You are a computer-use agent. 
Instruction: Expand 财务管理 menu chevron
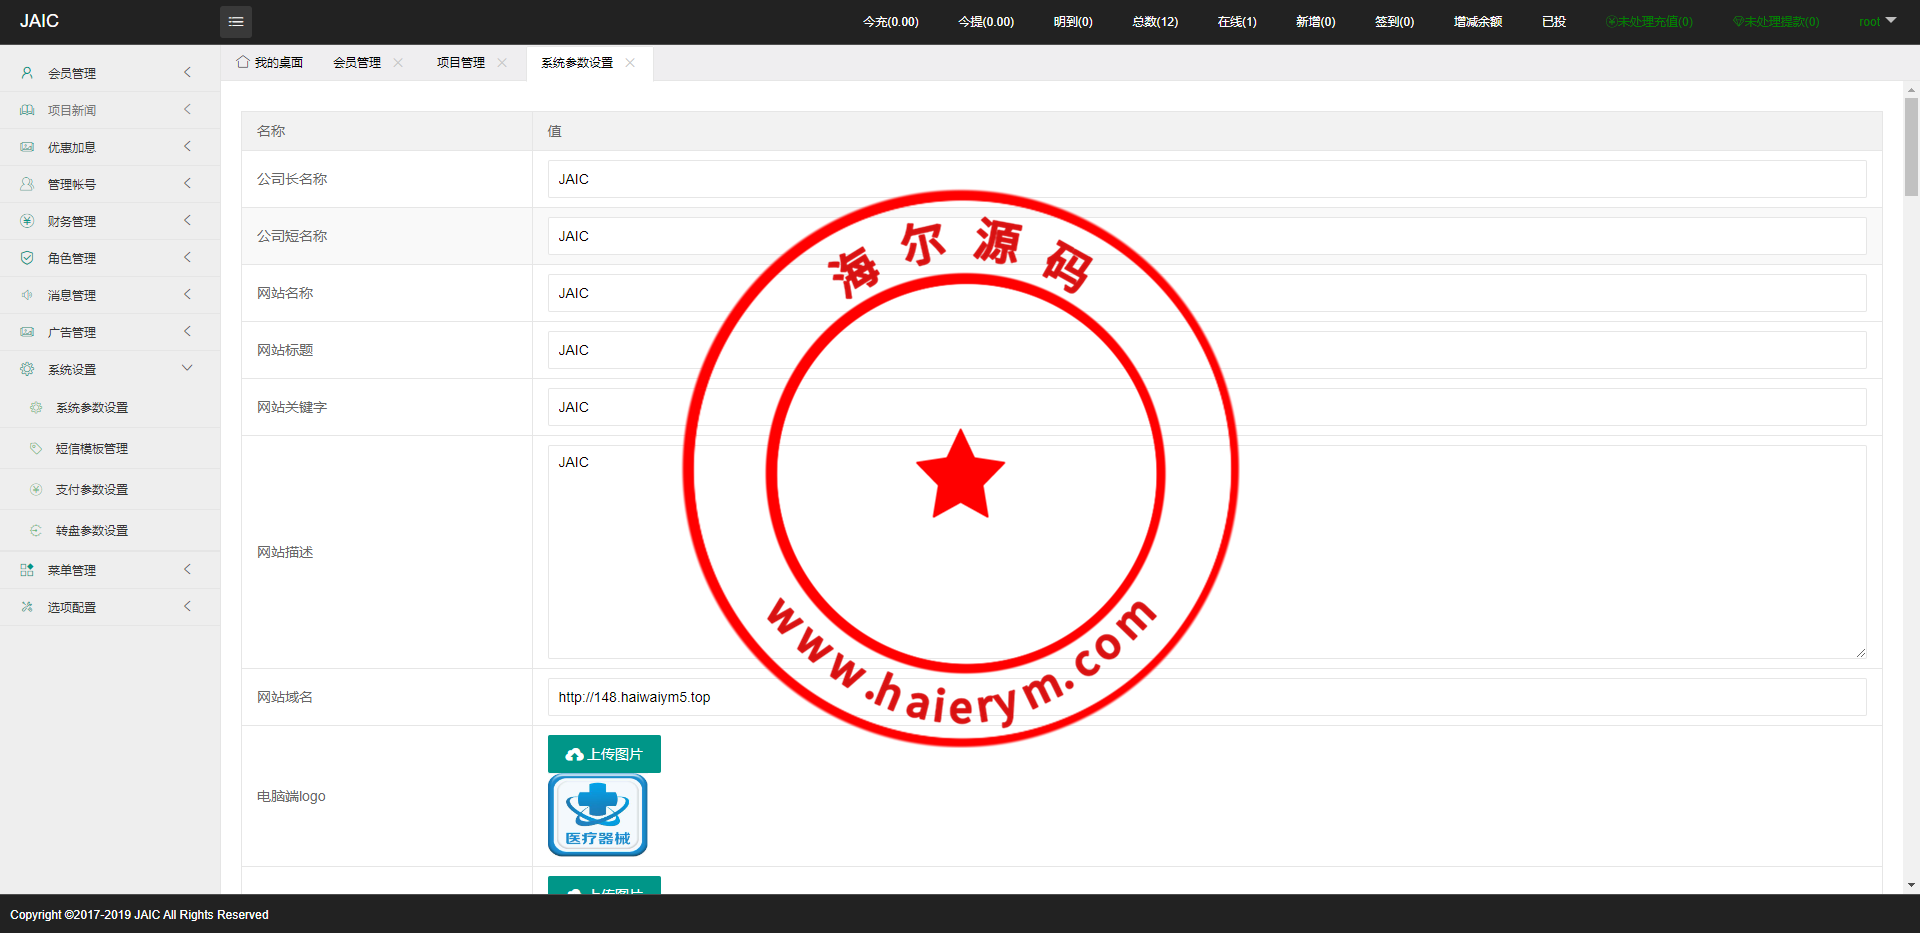tap(187, 220)
